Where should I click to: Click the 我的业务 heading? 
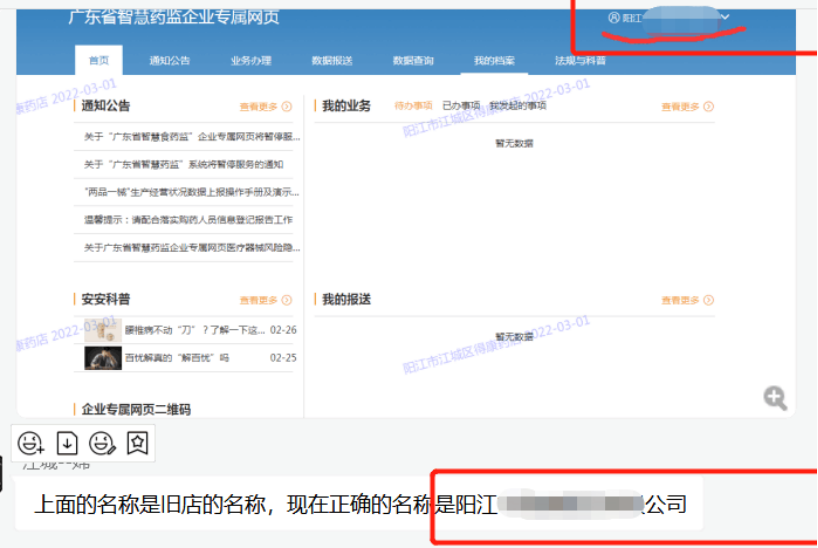coord(346,106)
